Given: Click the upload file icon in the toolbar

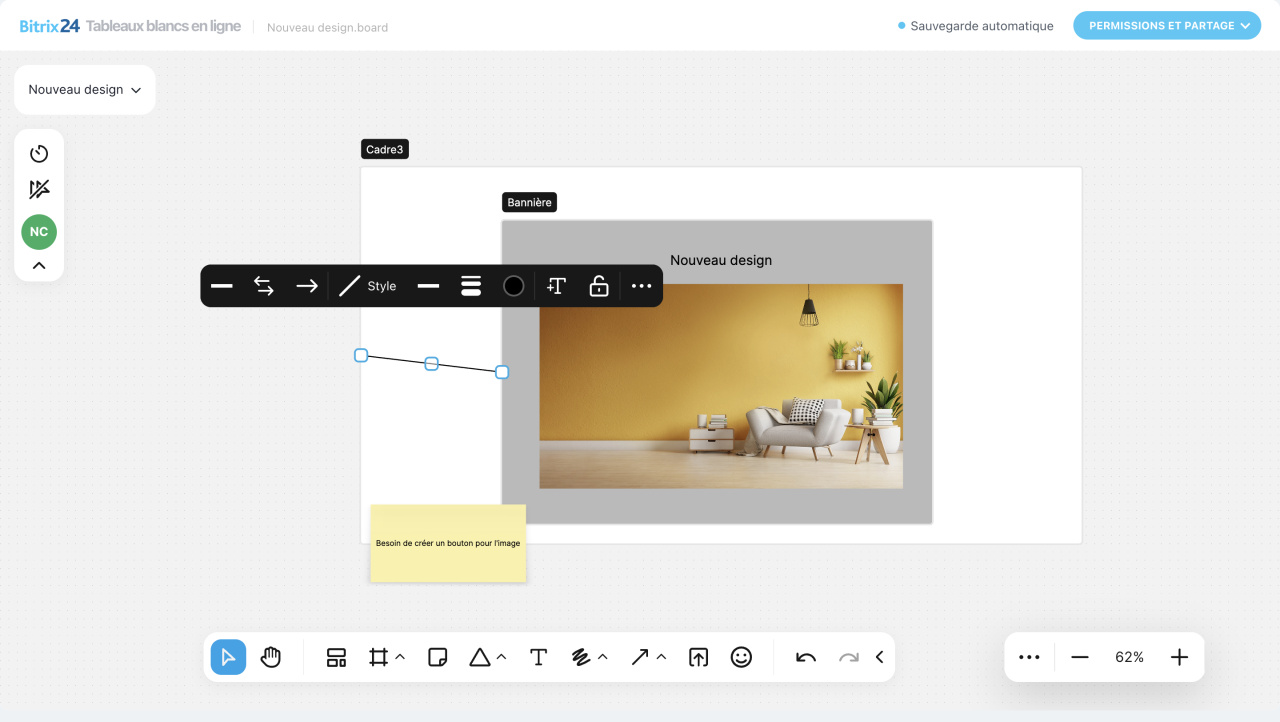Looking at the screenshot, I should [698, 657].
